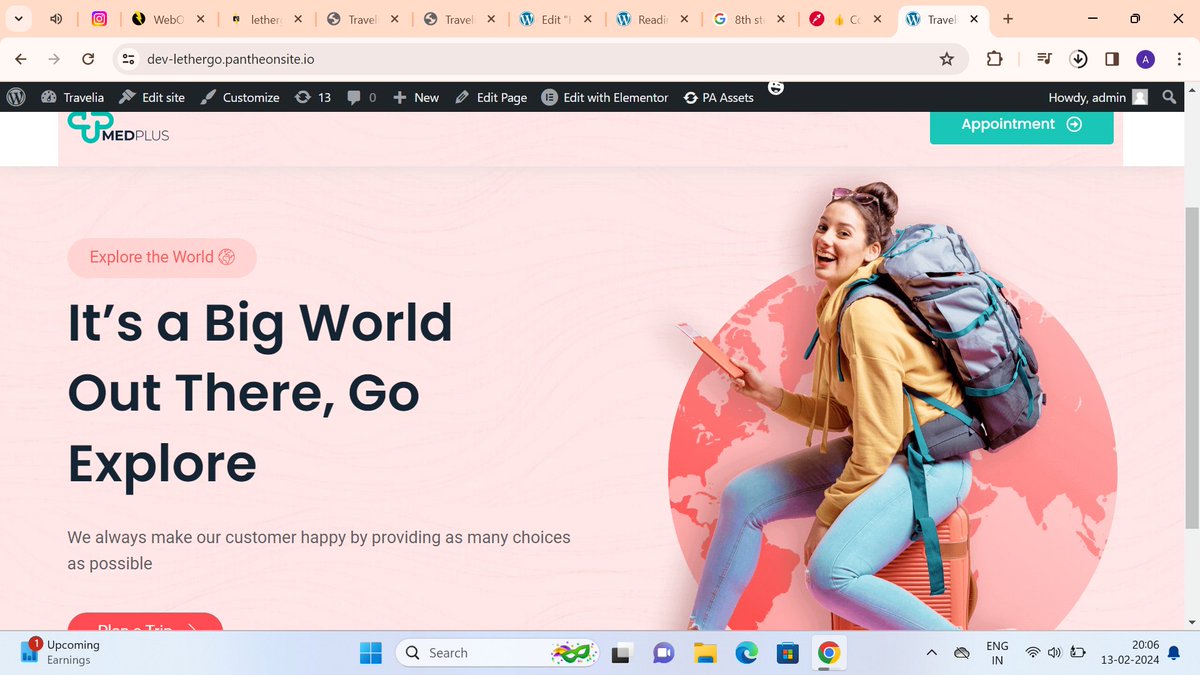This screenshot has height=675, width=1200.
Task: Open a new browser tab
Action: tap(1007, 19)
